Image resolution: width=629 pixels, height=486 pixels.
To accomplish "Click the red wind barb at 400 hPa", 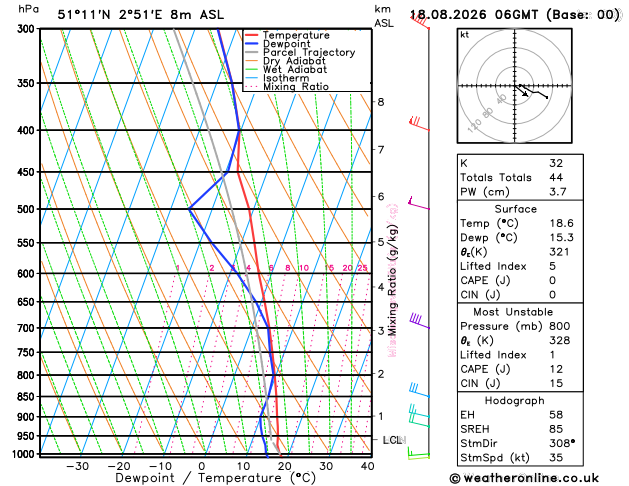I will click(420, 124).
